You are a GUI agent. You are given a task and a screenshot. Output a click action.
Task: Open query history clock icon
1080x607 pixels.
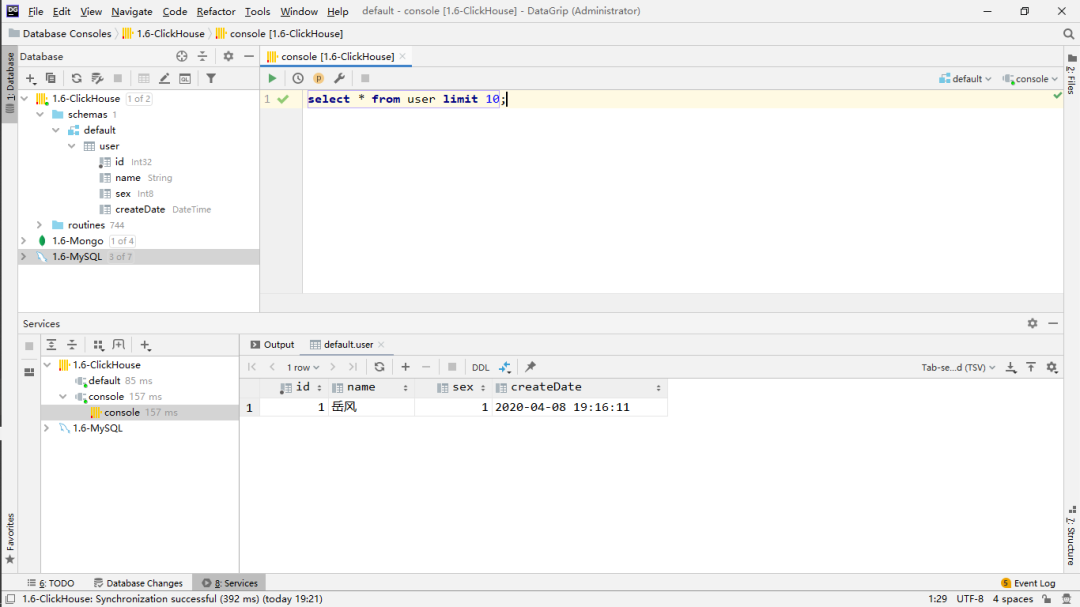[298, 79]
